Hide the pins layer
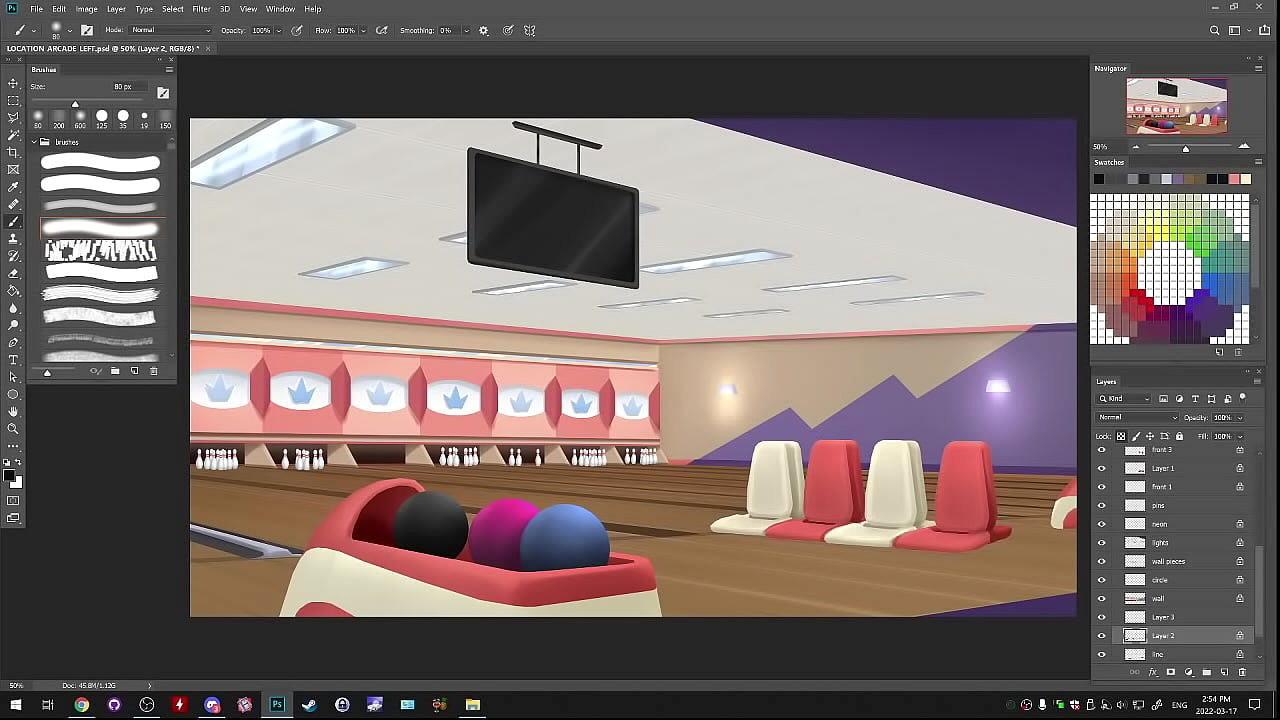The image size is (1280, 720). [x=1102, y=506]
